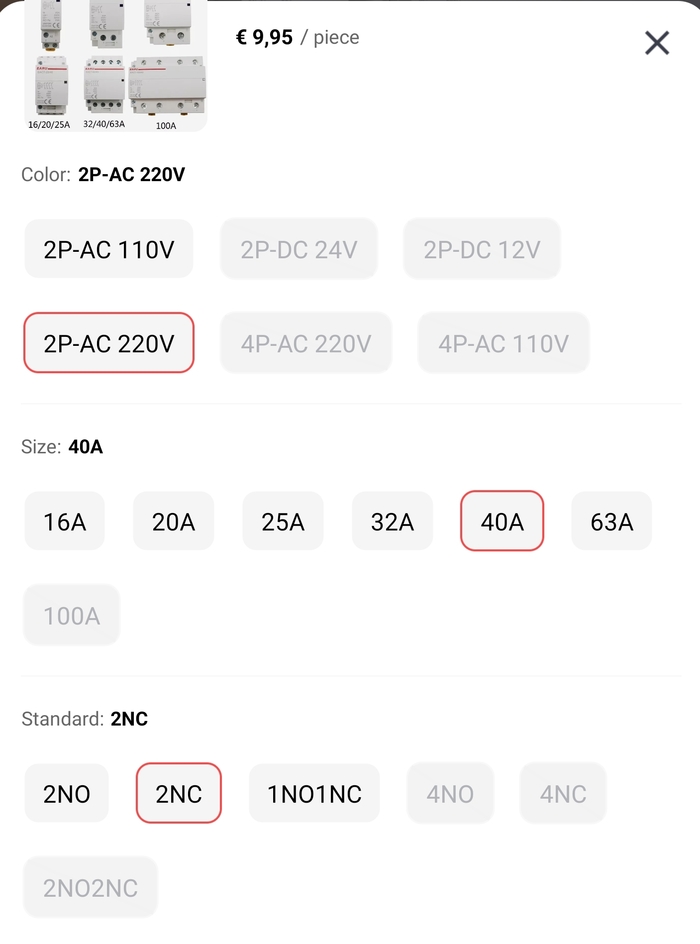Image resolution: width=700 pixels, height=944 pixels.
Task: Pick the 1NO1NC standard option
Action: tap(314, 794)
